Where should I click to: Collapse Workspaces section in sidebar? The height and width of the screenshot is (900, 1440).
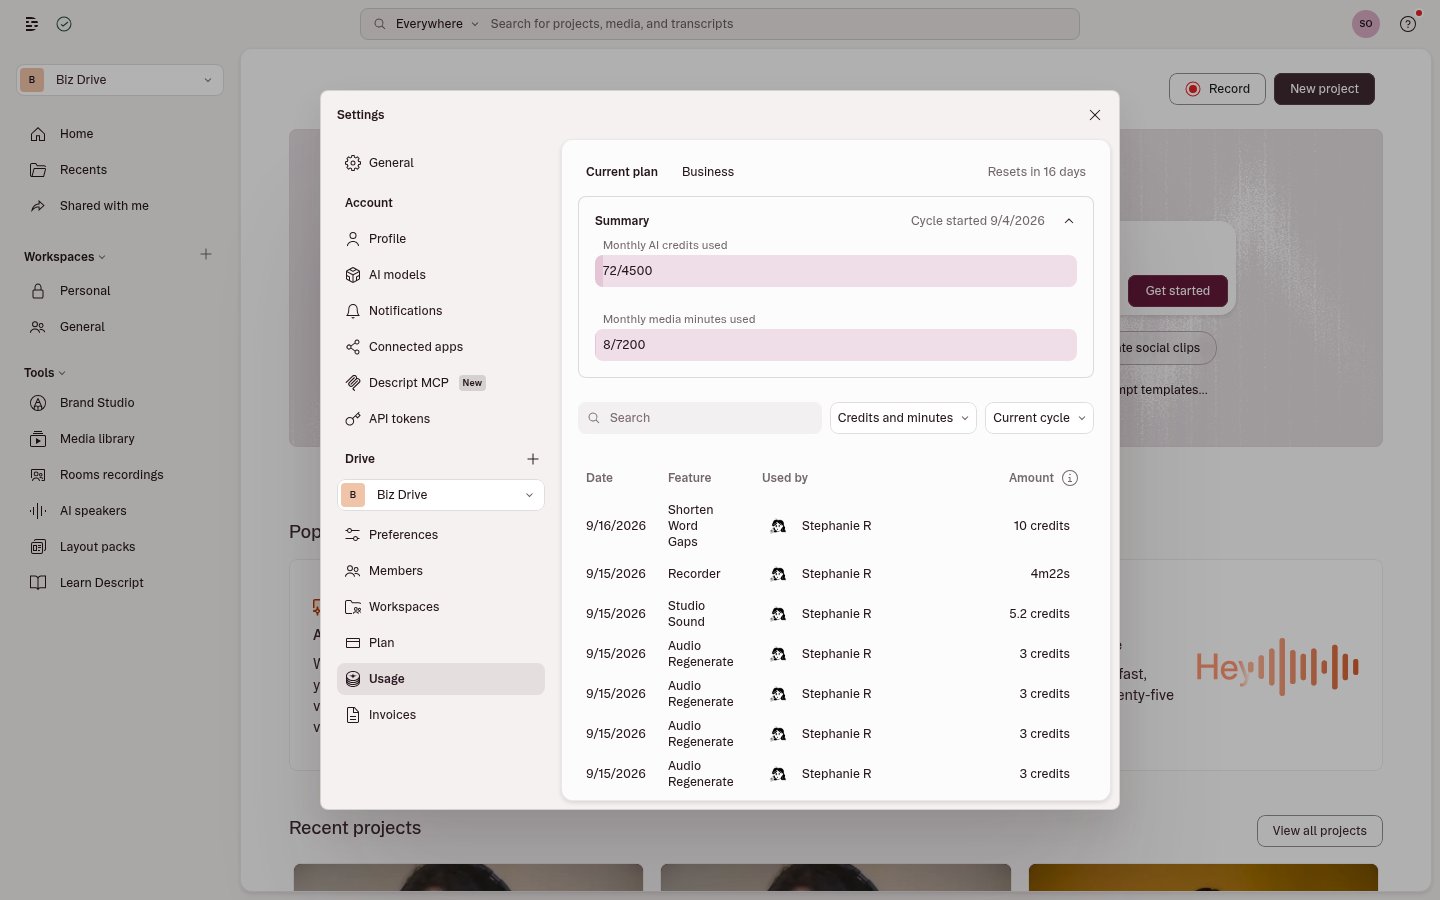(x=65, y=257)
